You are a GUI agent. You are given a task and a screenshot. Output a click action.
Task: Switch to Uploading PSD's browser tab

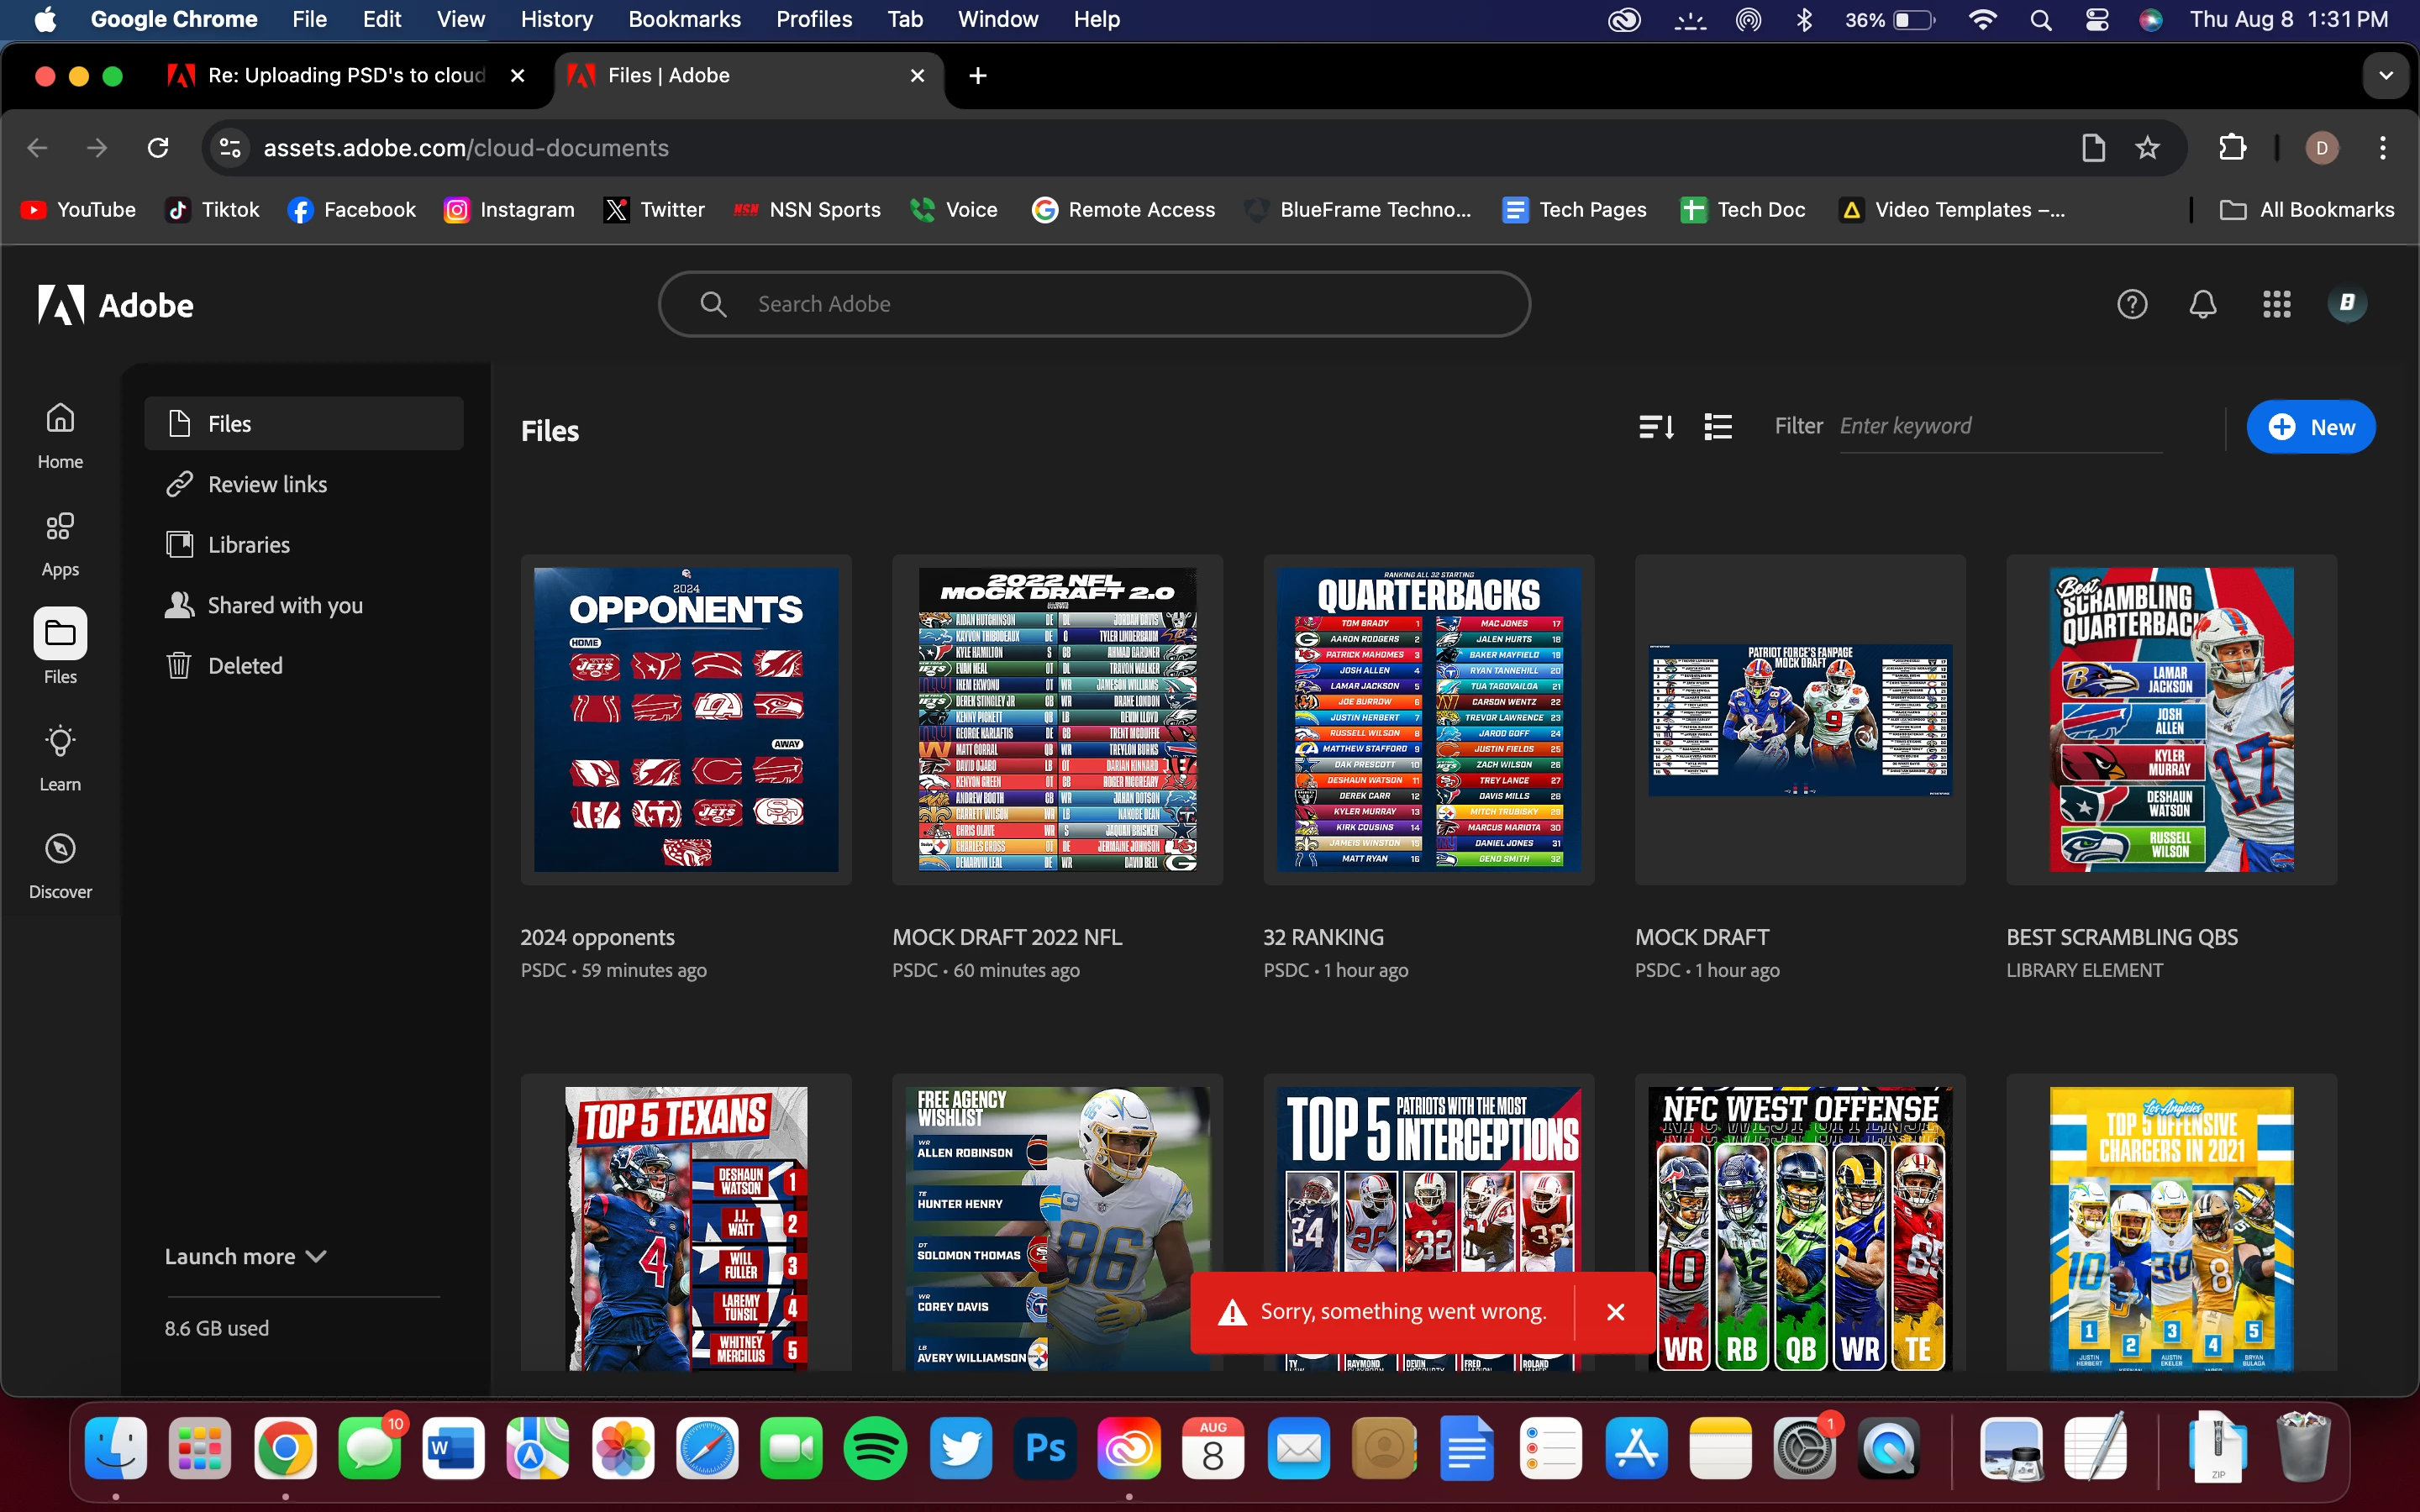[345, 76]
